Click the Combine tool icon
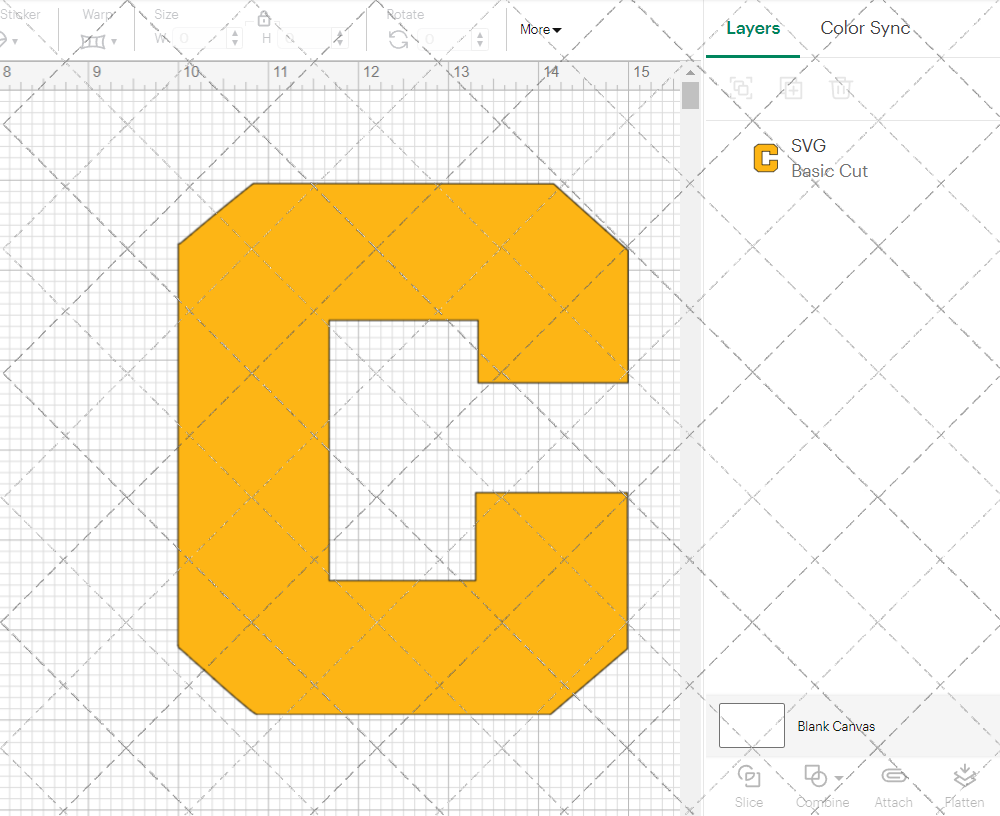The image size is (1000, 816). tap(812, 778)
